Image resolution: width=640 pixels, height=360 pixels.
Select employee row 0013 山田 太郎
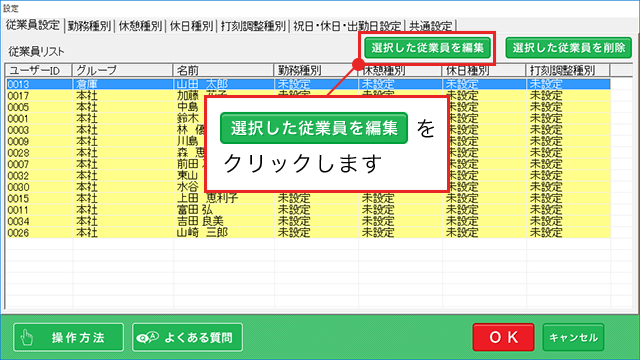click(x=308, y=84)
